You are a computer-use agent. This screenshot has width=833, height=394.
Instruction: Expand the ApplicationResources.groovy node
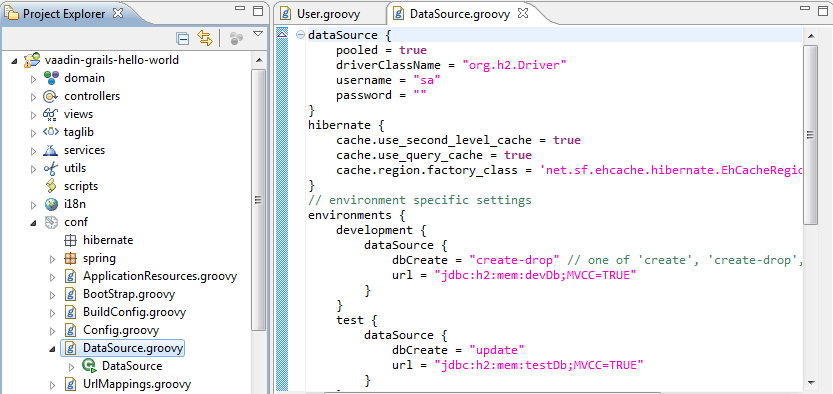click(x=53, y=278)
